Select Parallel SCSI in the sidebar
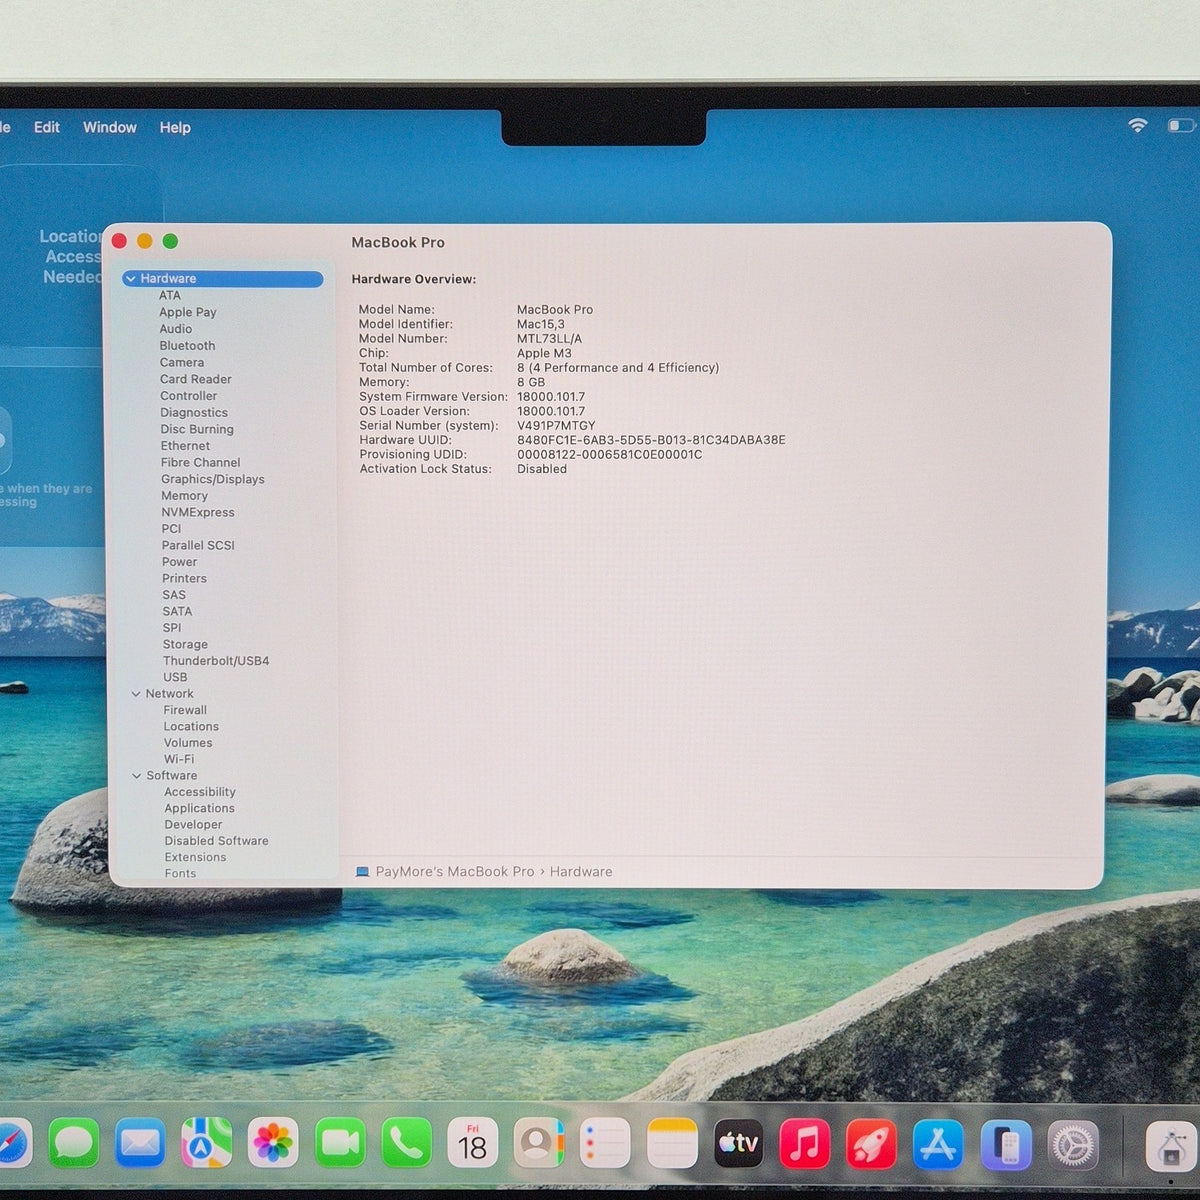This screenshot has width=1200, height=1200. pyautogui.click(x=198, y=546)
